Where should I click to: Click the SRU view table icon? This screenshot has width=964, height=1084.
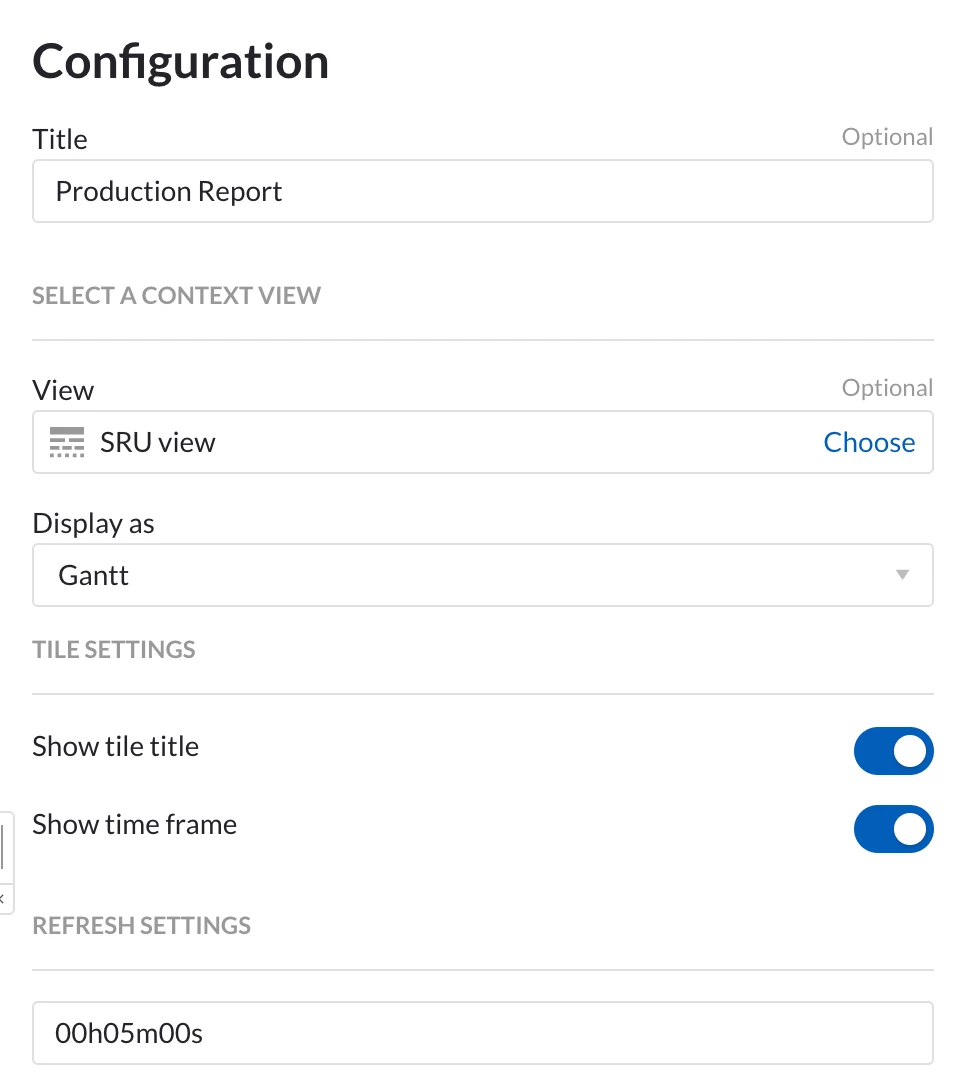click(67, 442)
